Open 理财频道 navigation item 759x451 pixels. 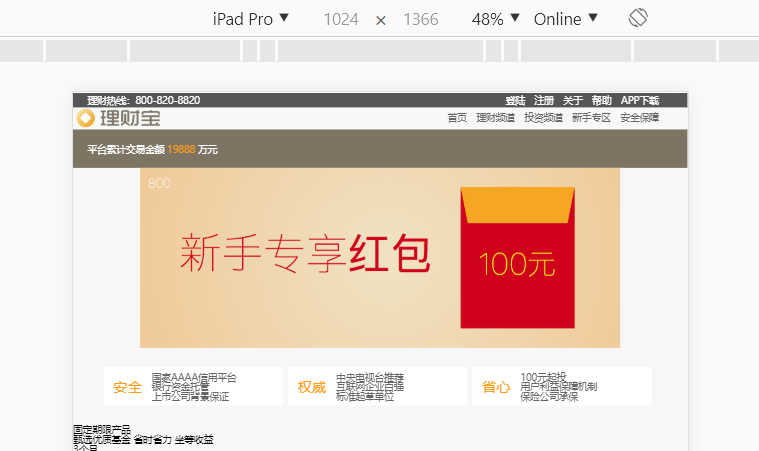coord(495,118)
